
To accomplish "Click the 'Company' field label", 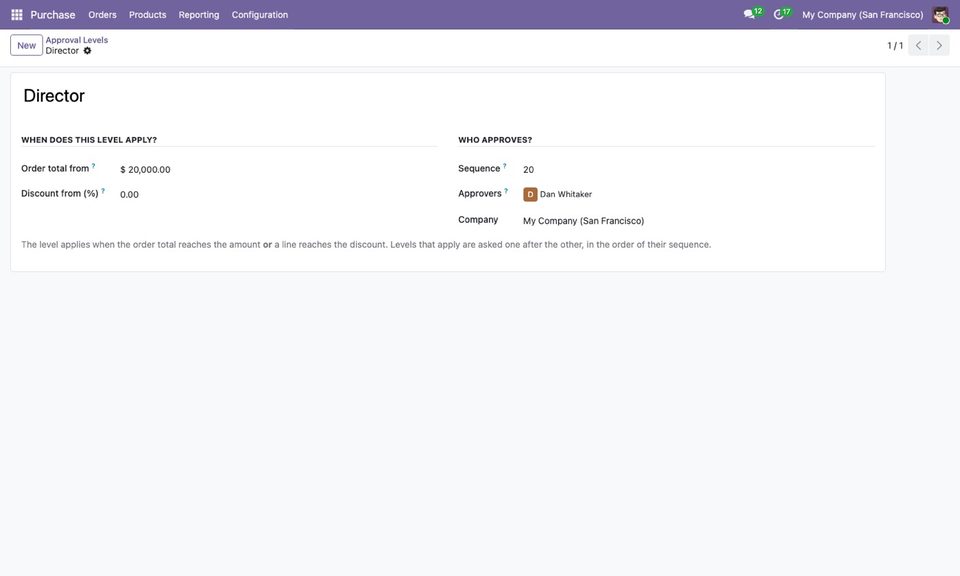I will pyautogui.click(x=478, y=220).
